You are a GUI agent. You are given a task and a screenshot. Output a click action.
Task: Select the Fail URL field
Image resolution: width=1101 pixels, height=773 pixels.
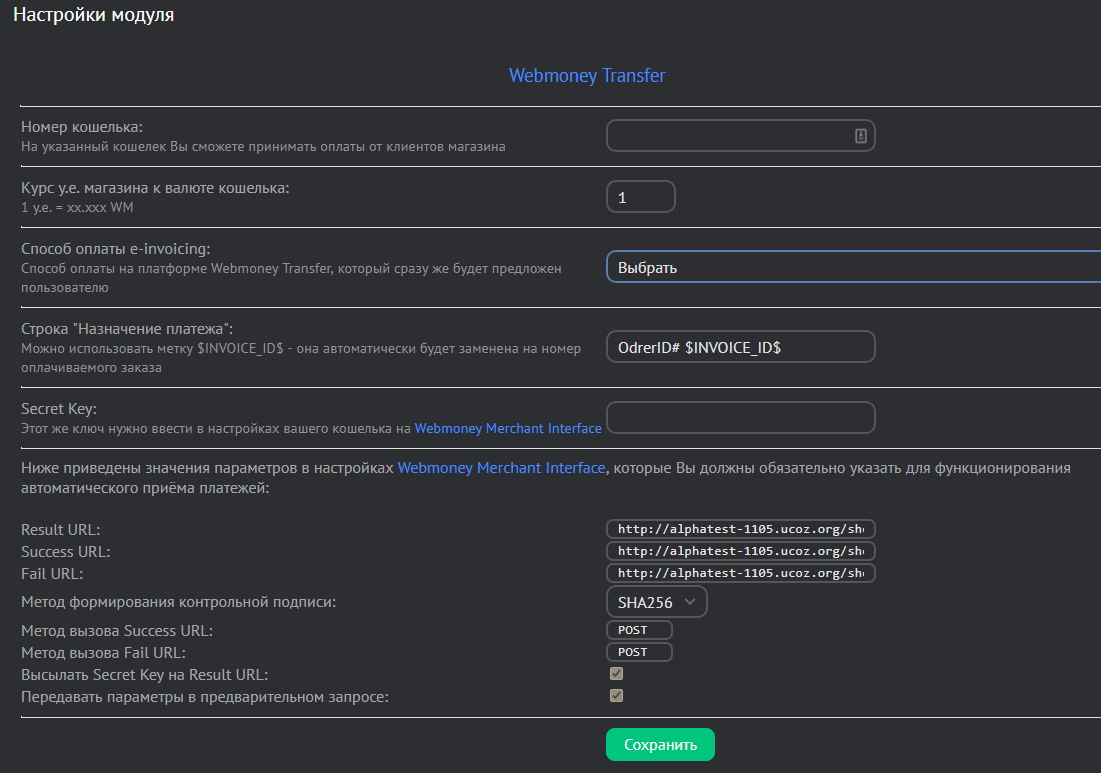pyautogui.click(x=740, y=573)
